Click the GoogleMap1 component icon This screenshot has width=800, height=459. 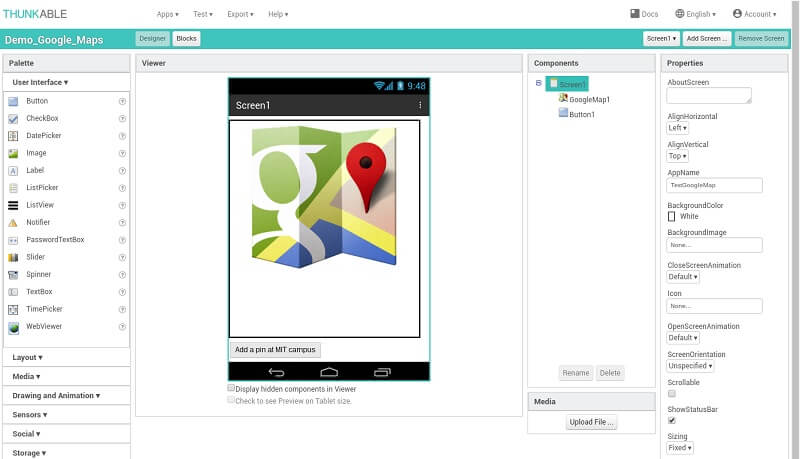(x=563, y=98)
